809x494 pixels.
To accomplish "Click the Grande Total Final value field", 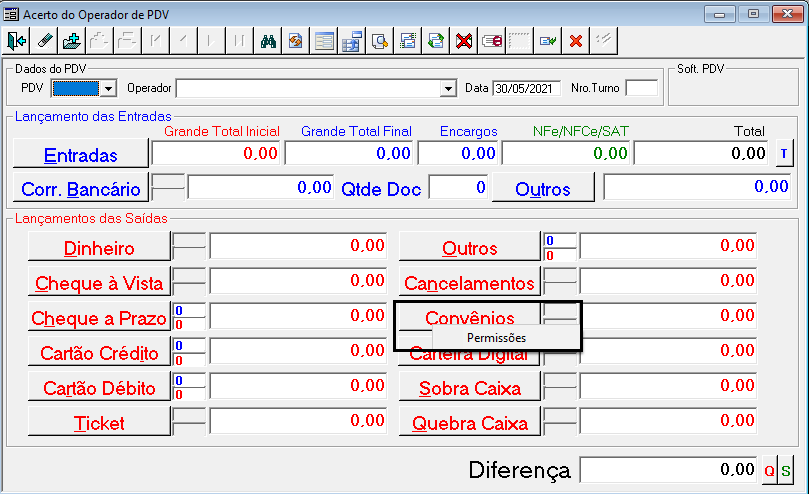I will [x=349, y=153].
